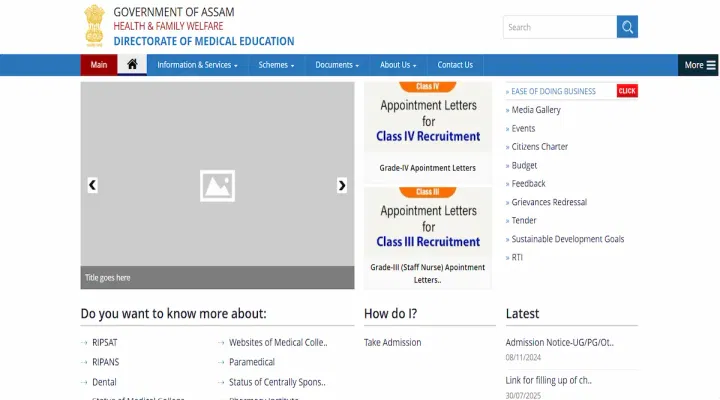Screen dimensions: 720x400
Task: Expand the Schemes dropdown menu
Action: pos(276,65)
